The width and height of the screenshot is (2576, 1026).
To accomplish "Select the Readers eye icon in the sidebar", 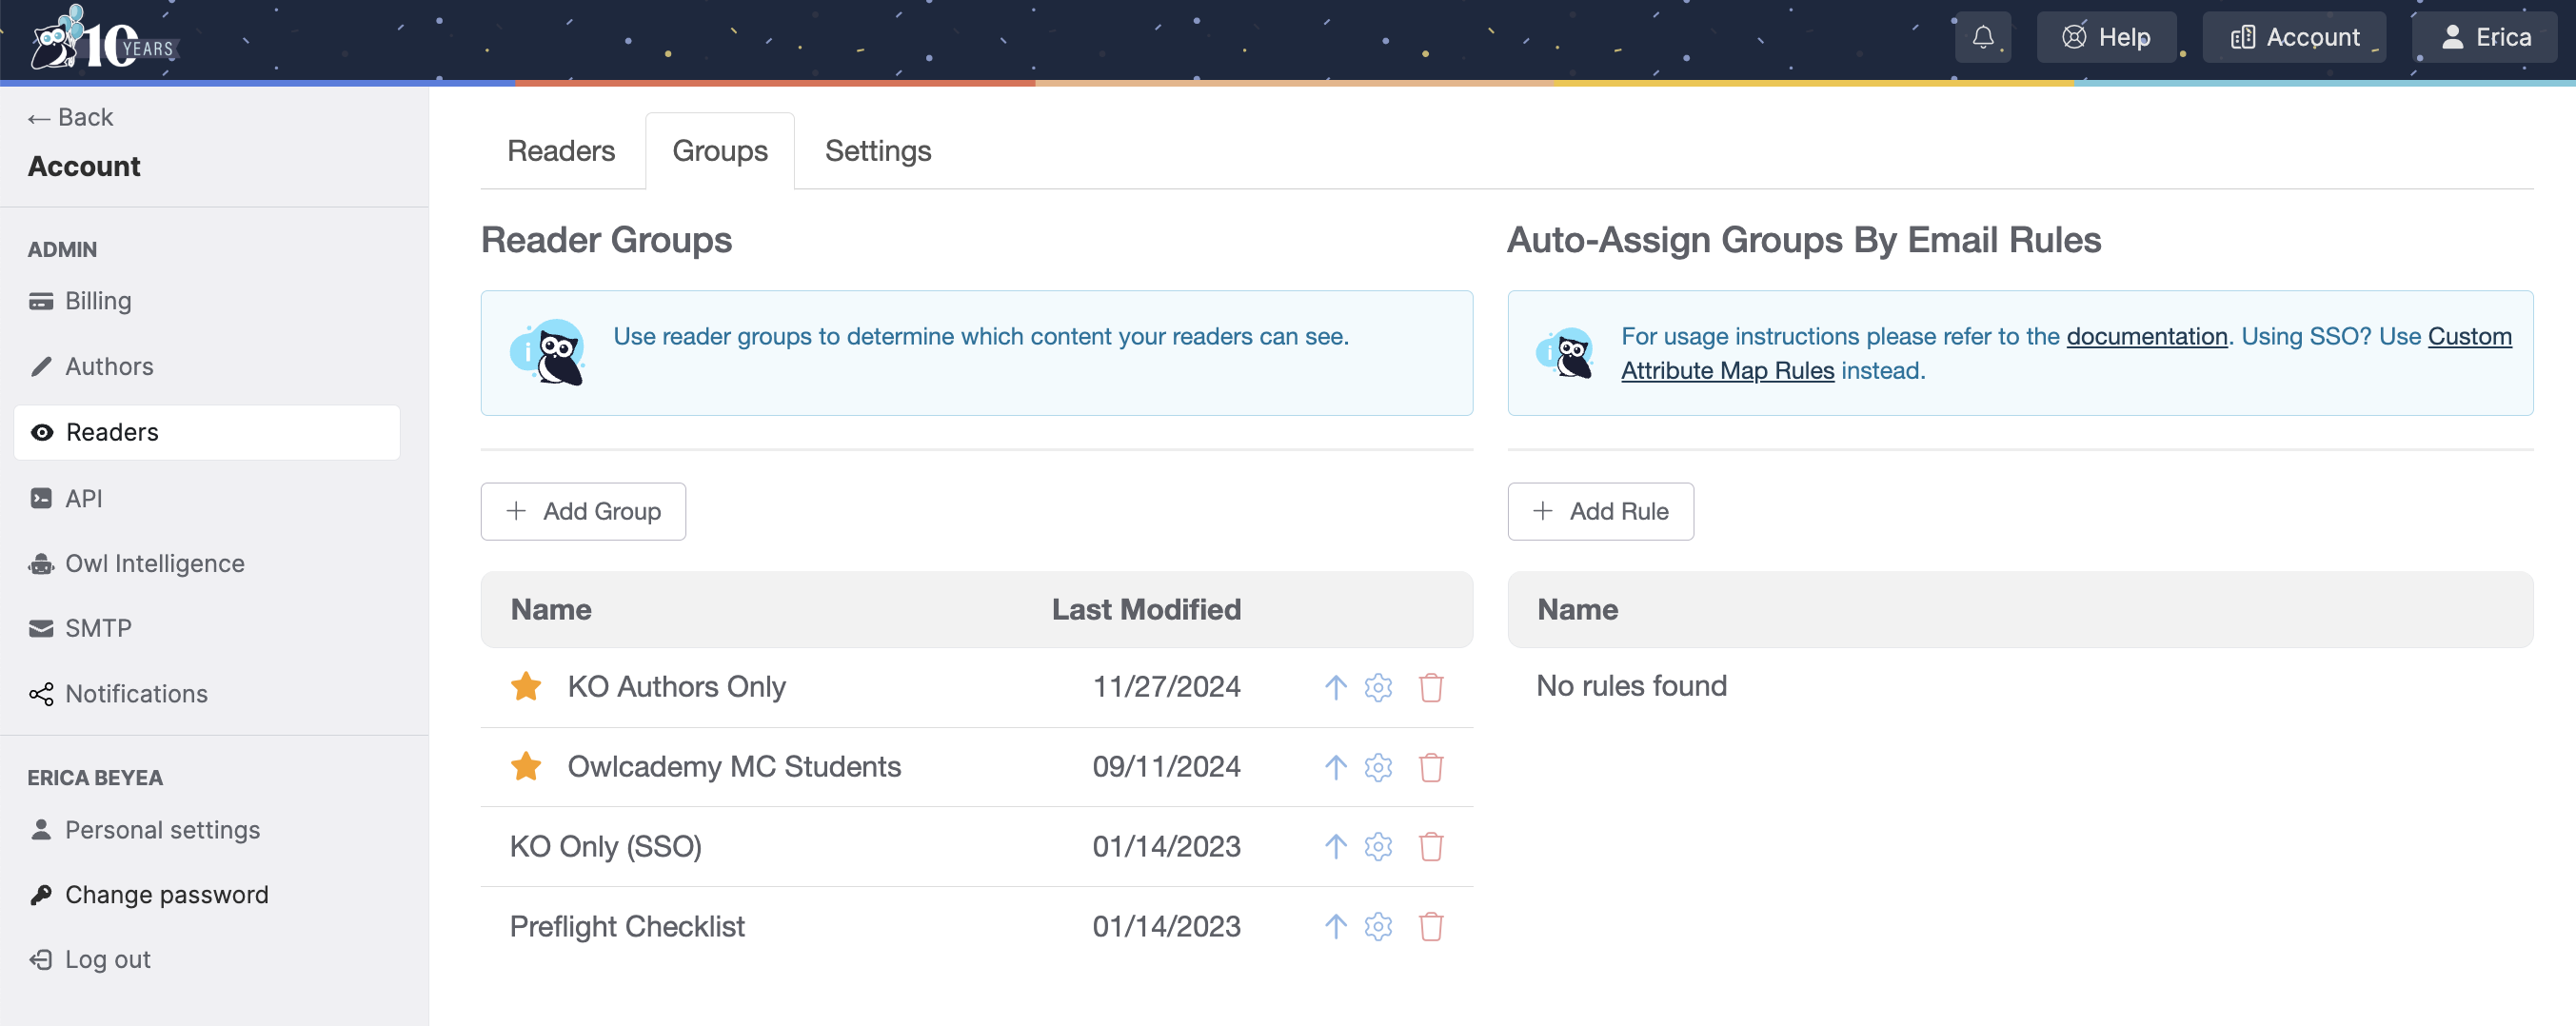I will tap(41, 432).
